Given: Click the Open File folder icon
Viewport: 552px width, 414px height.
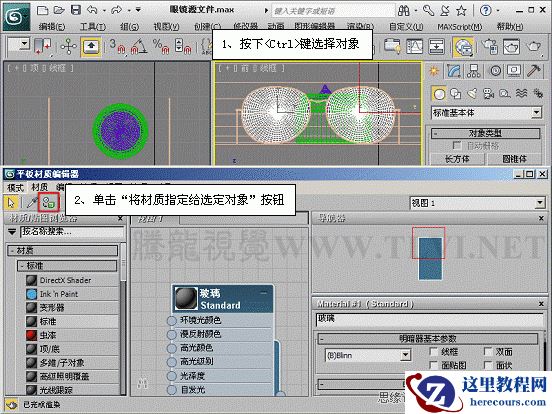Looking at the screenshot, I should coord(59,10).
